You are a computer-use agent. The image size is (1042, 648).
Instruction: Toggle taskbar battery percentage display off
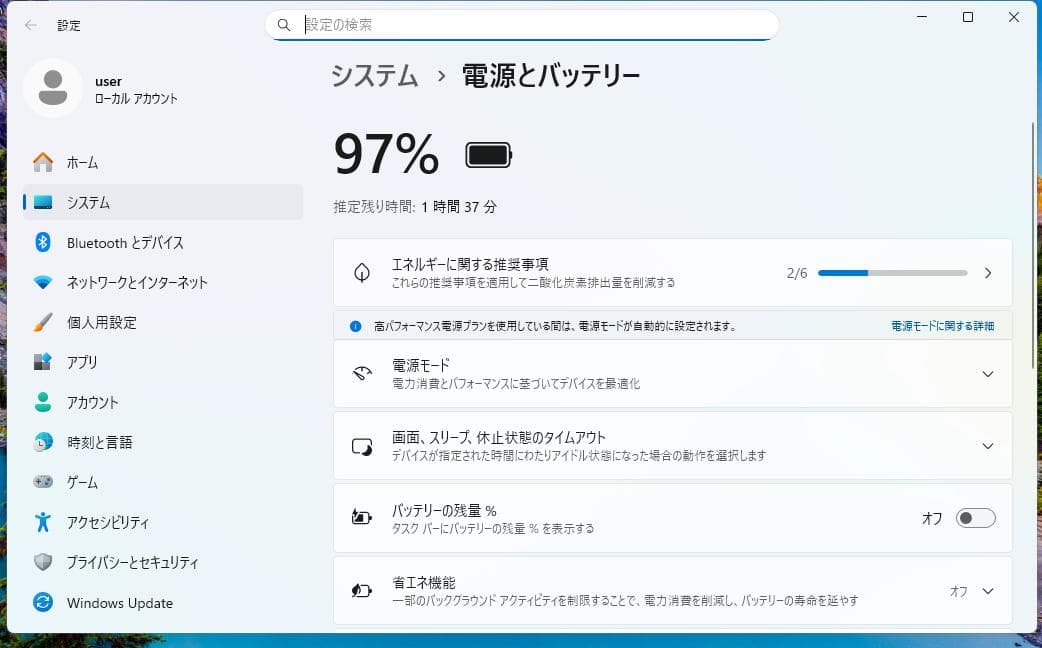975,518
